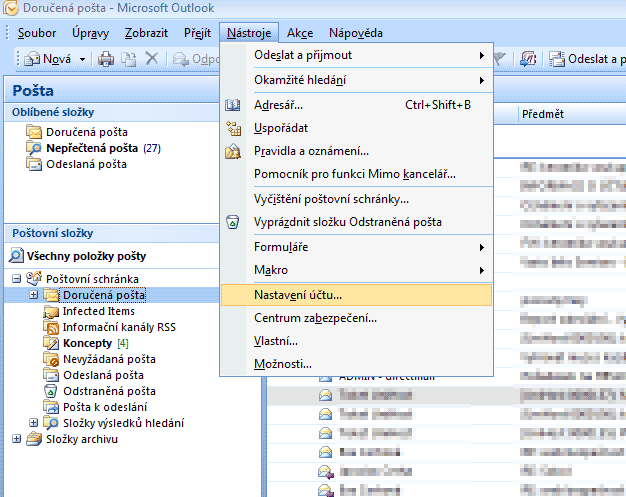626x497 pixels.
Task: Click the Move to folder toolbar icon
Action: [x=129, y=59]
